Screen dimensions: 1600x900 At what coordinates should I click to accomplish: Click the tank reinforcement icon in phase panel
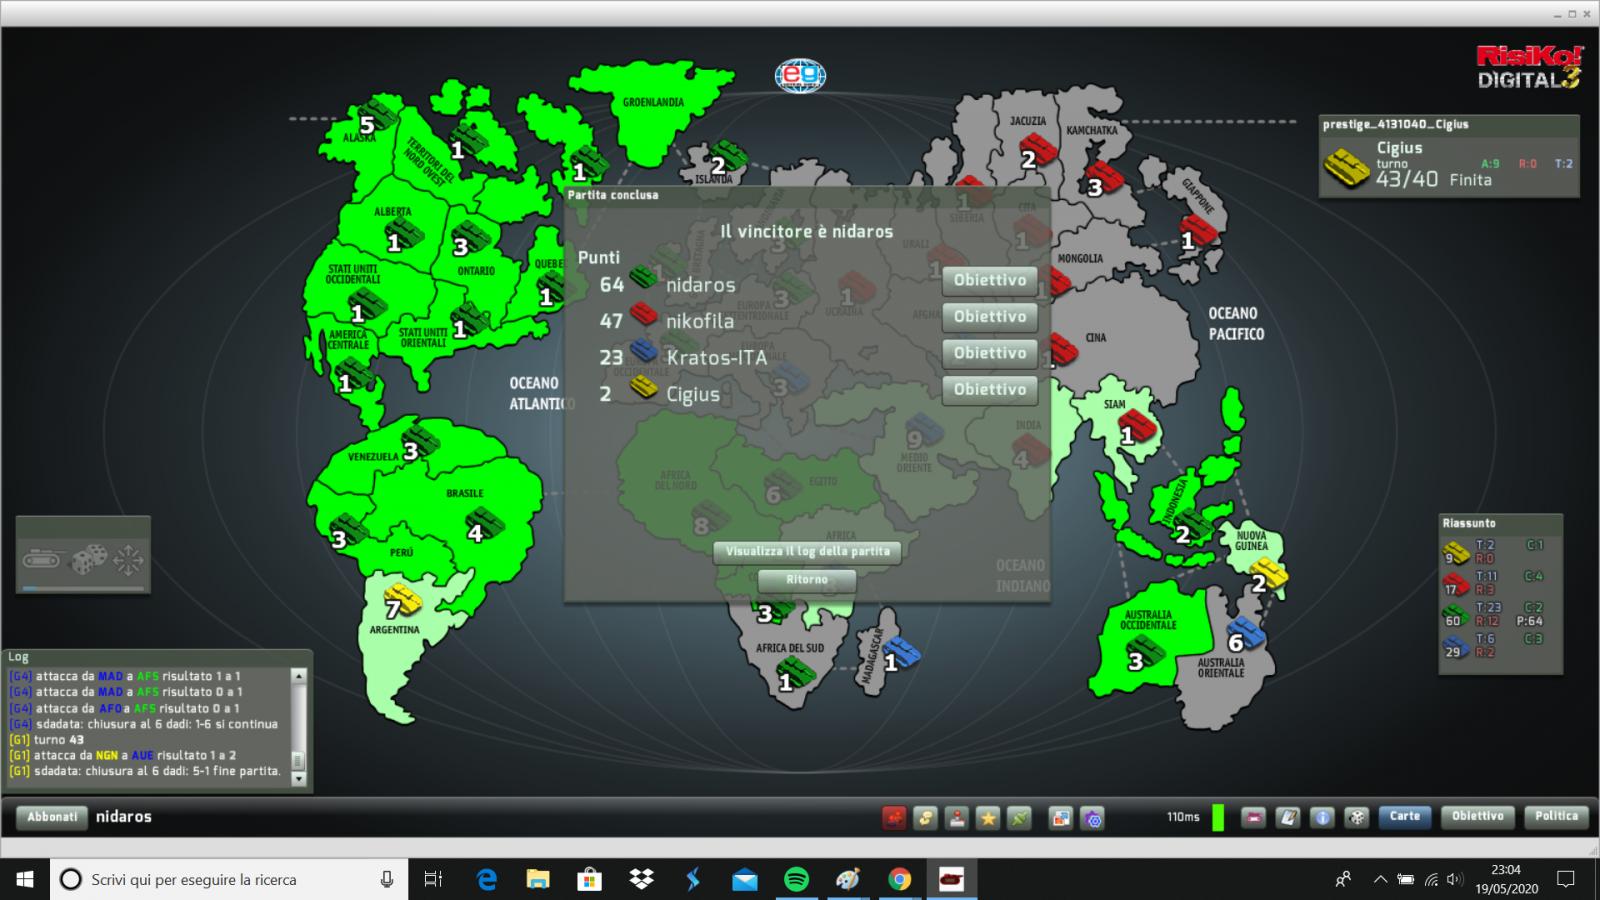click(x=44, y=558)
